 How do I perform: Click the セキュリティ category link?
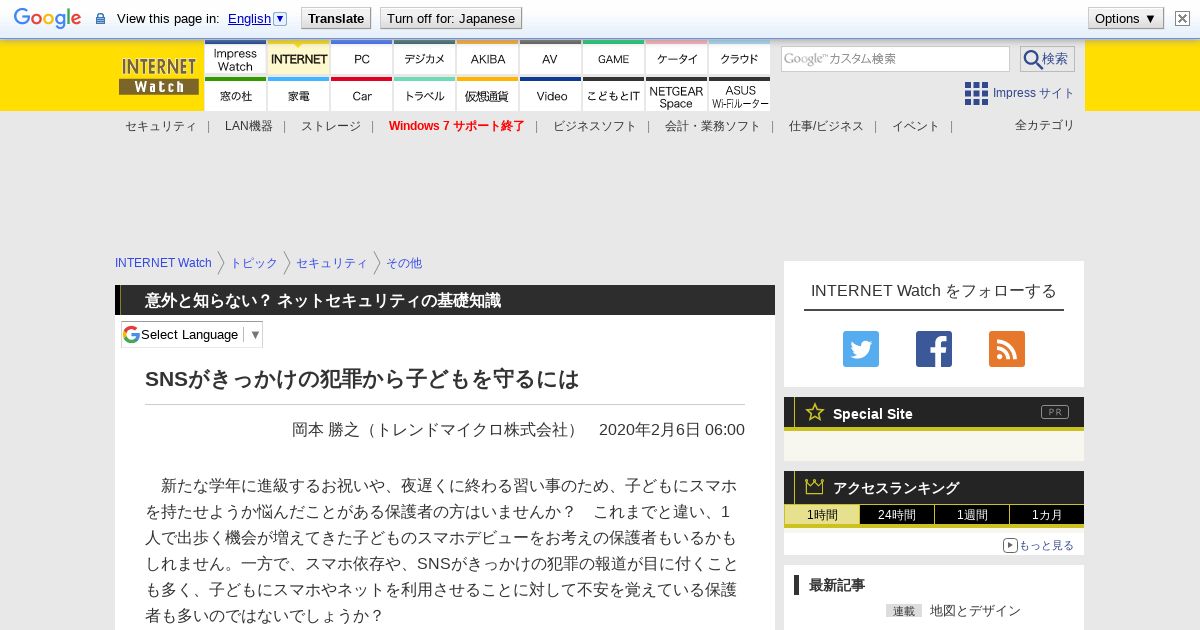click(x=160, y=126)
